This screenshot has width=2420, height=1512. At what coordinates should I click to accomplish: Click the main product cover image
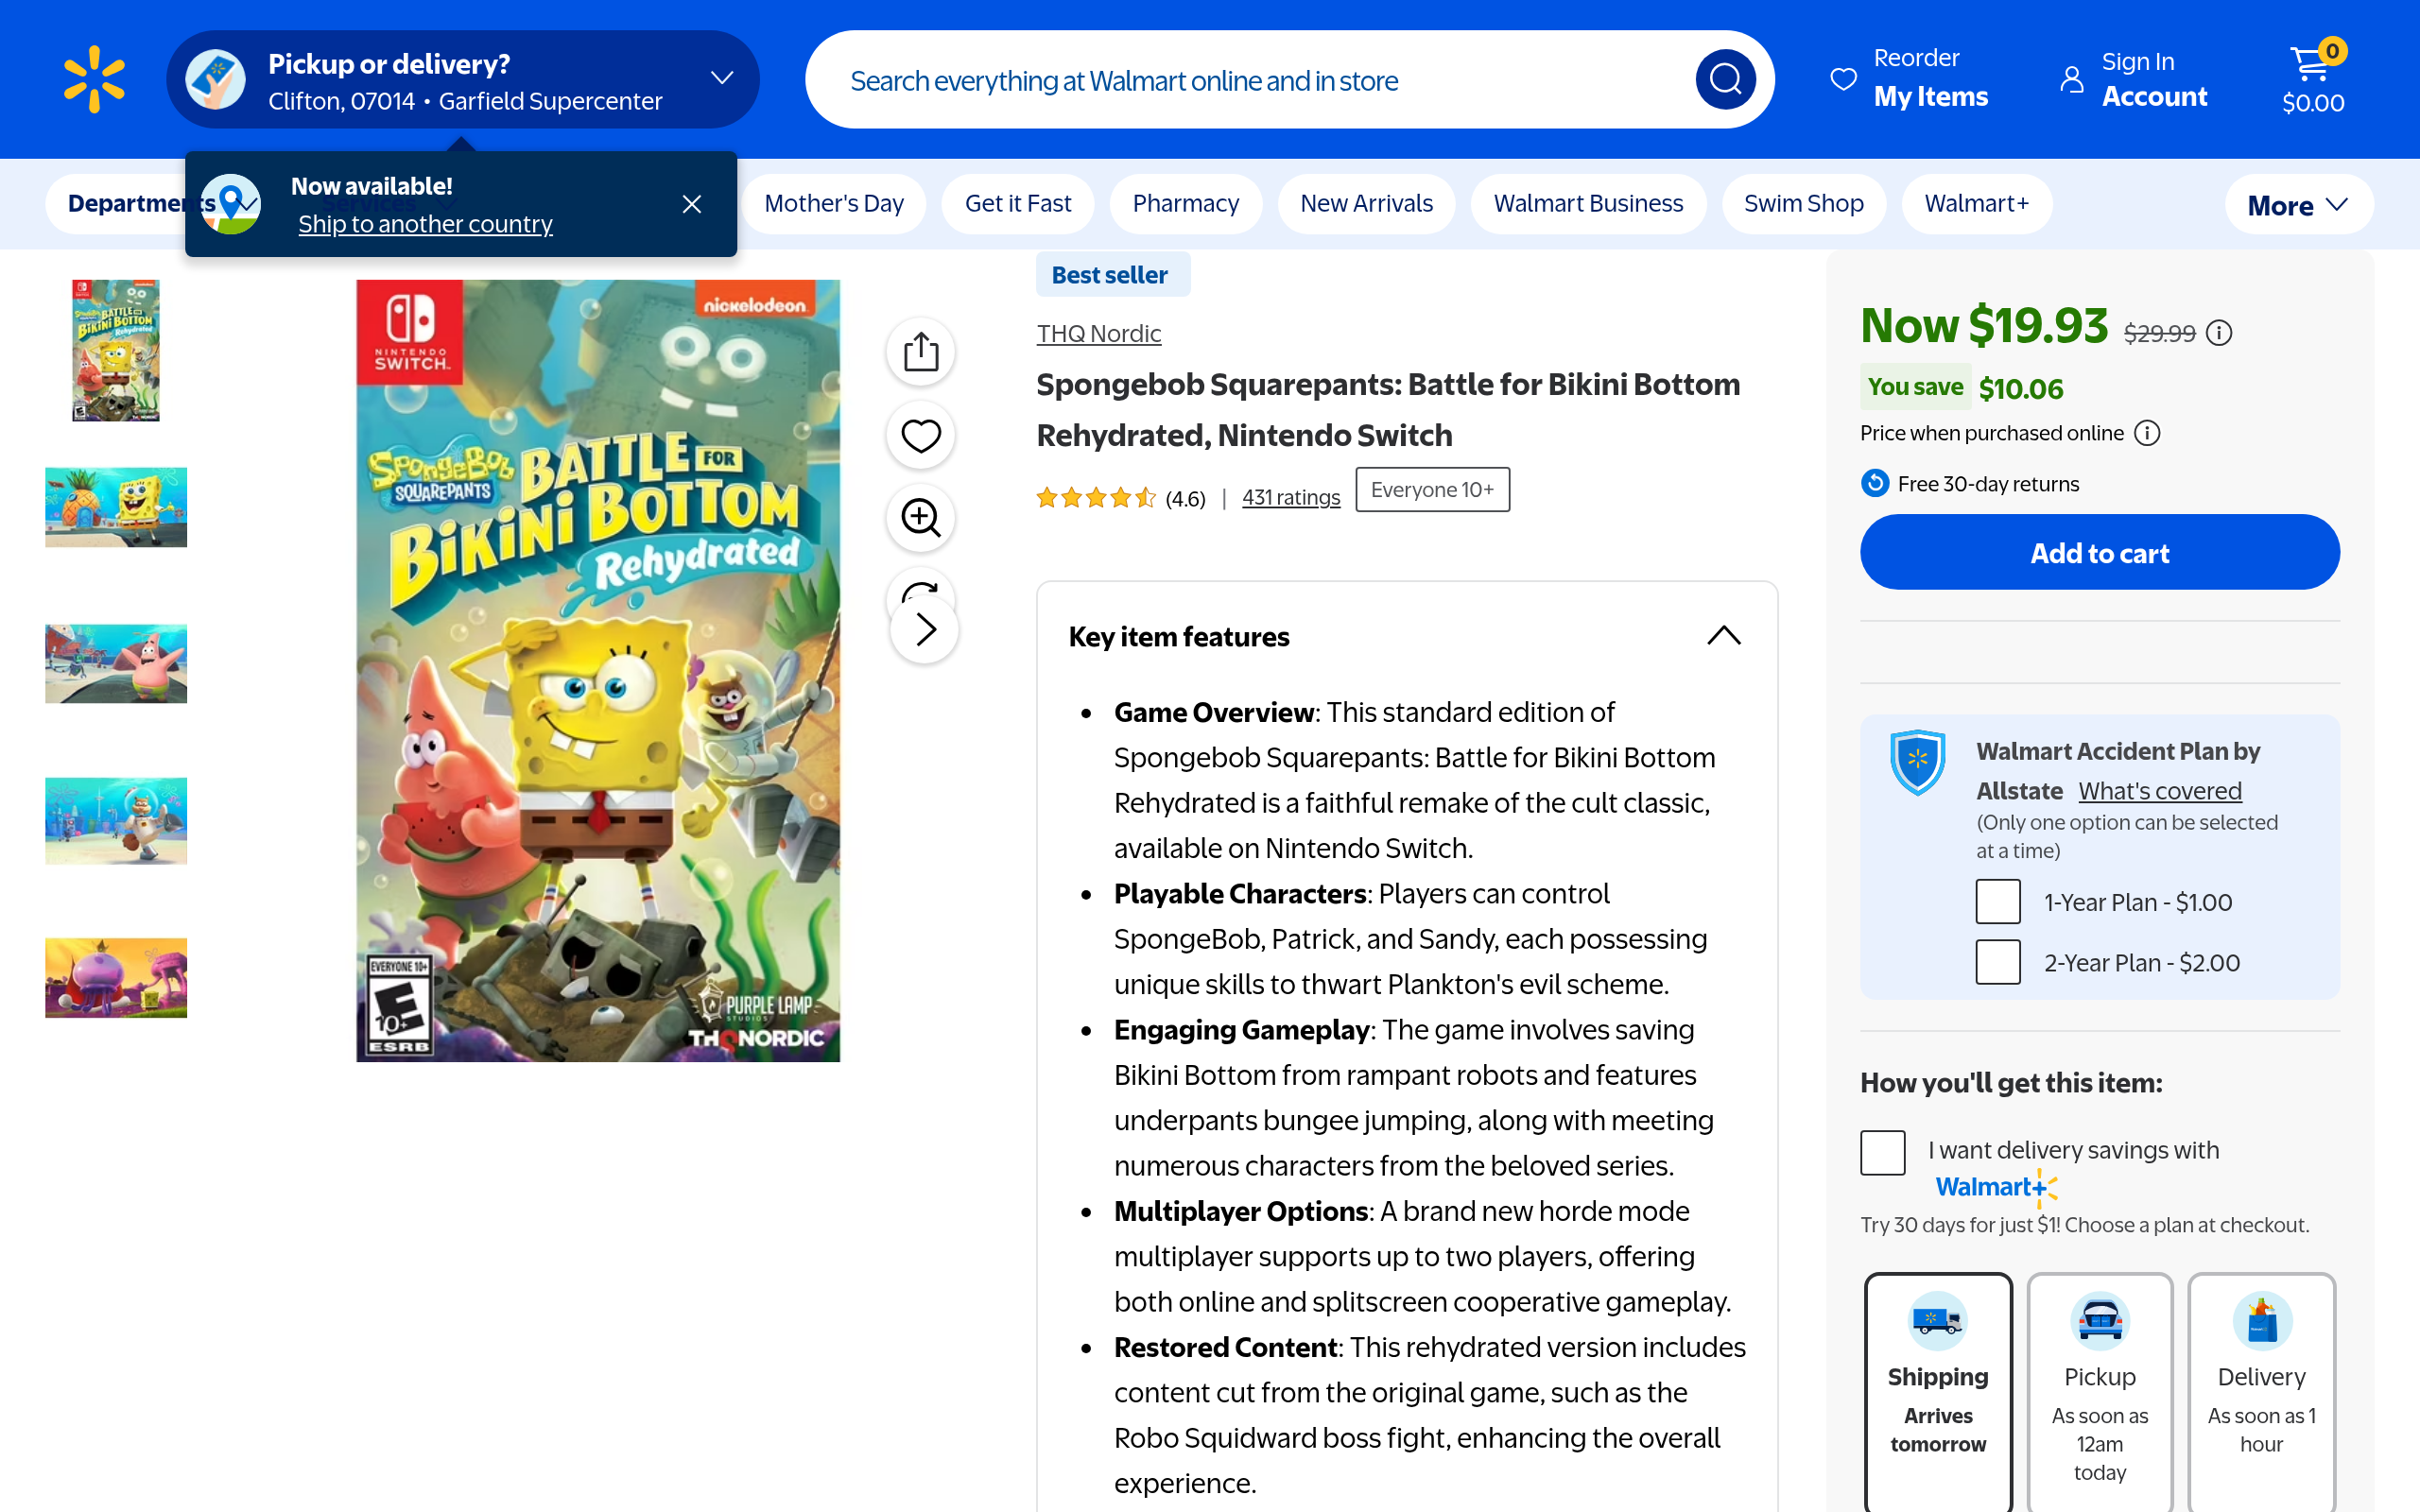click(x=598, y=671)
